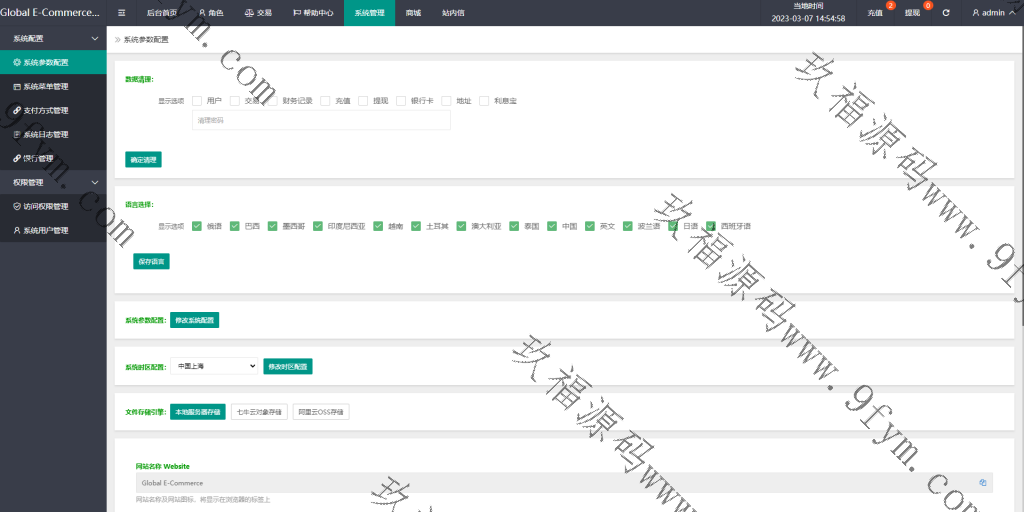This screenshot has width=1024, height=512.
Task: Open 系统用户管理 in the sidebar
Action: pyautogui.click(x=45, y=230)
